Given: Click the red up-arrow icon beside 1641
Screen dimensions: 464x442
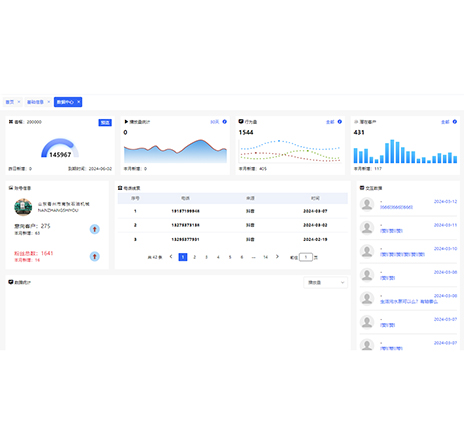Looking at the screenshot, I should 95,256.
